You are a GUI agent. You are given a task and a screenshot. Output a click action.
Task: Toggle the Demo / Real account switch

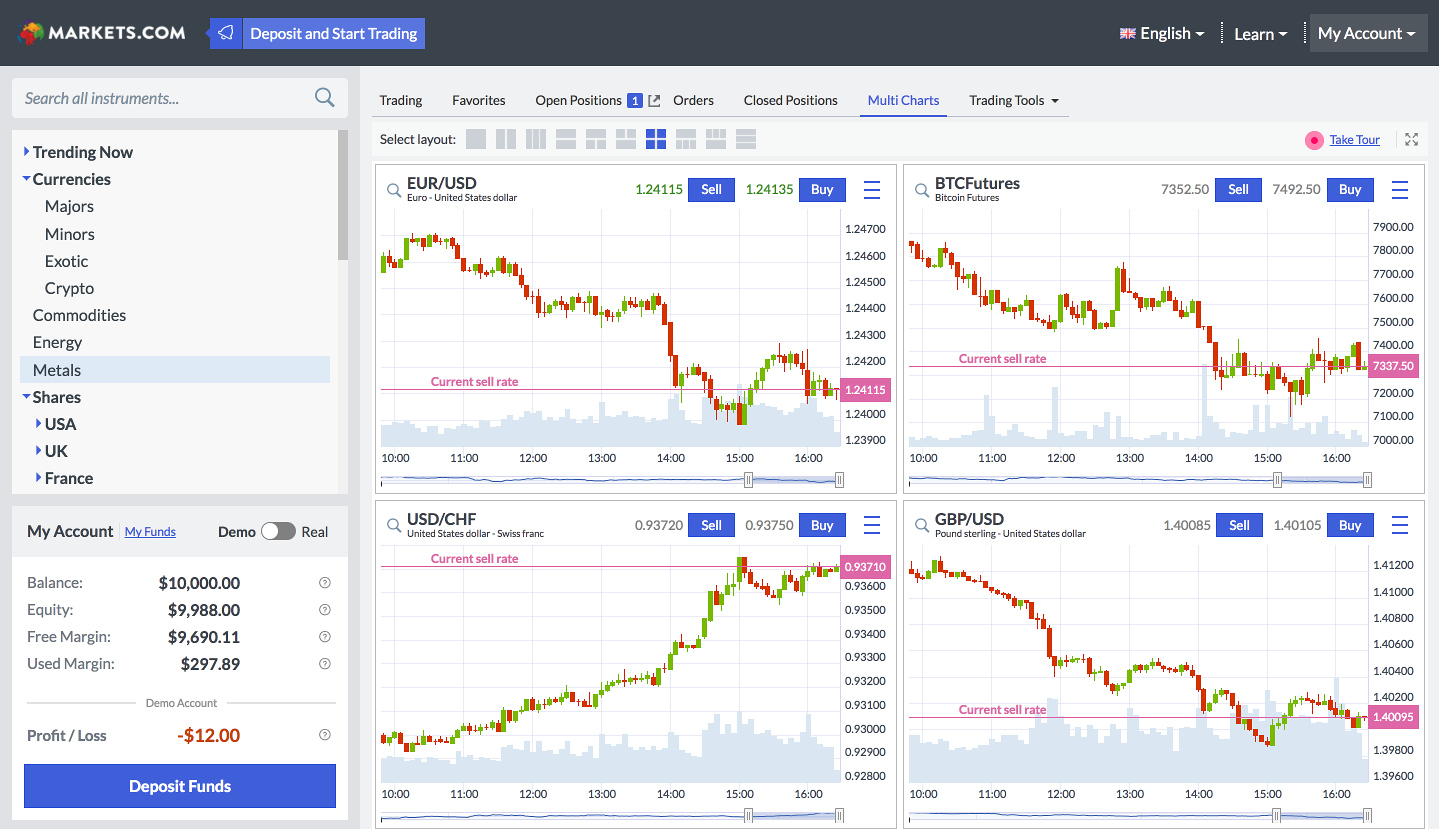[x=278, y=532]
